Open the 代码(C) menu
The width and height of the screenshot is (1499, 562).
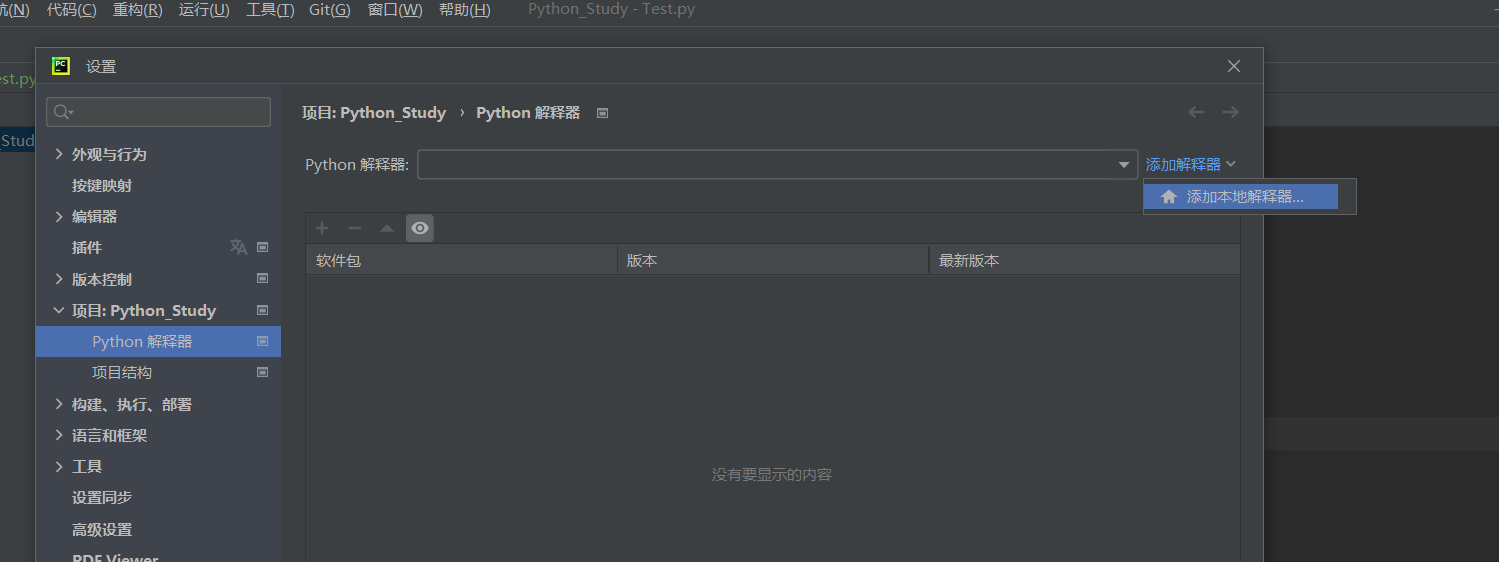(72, 10)
